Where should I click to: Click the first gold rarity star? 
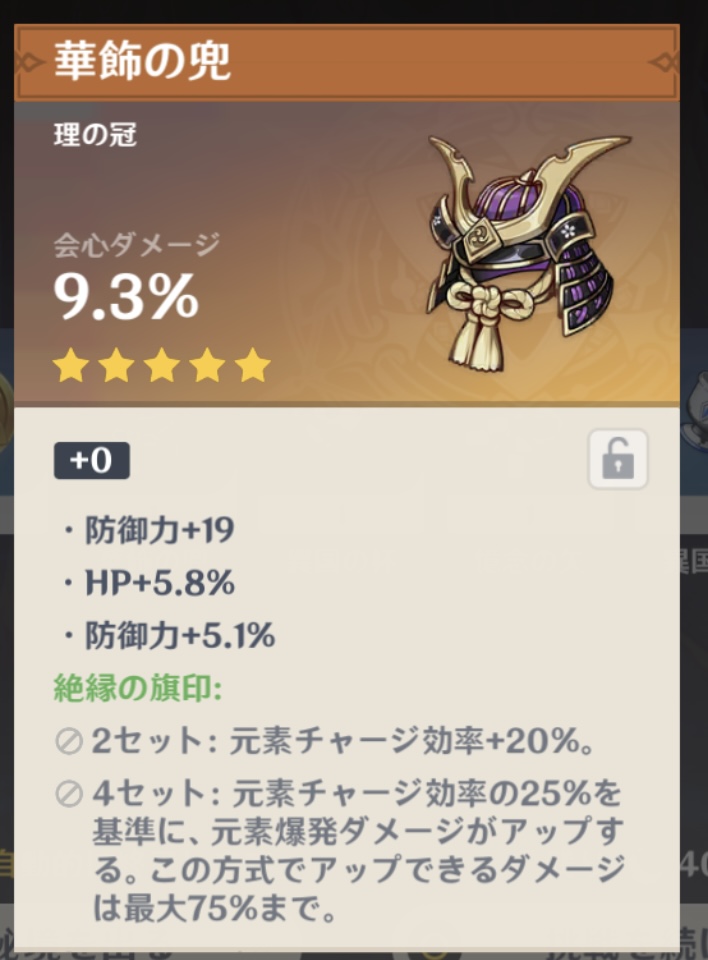[71, 365]
